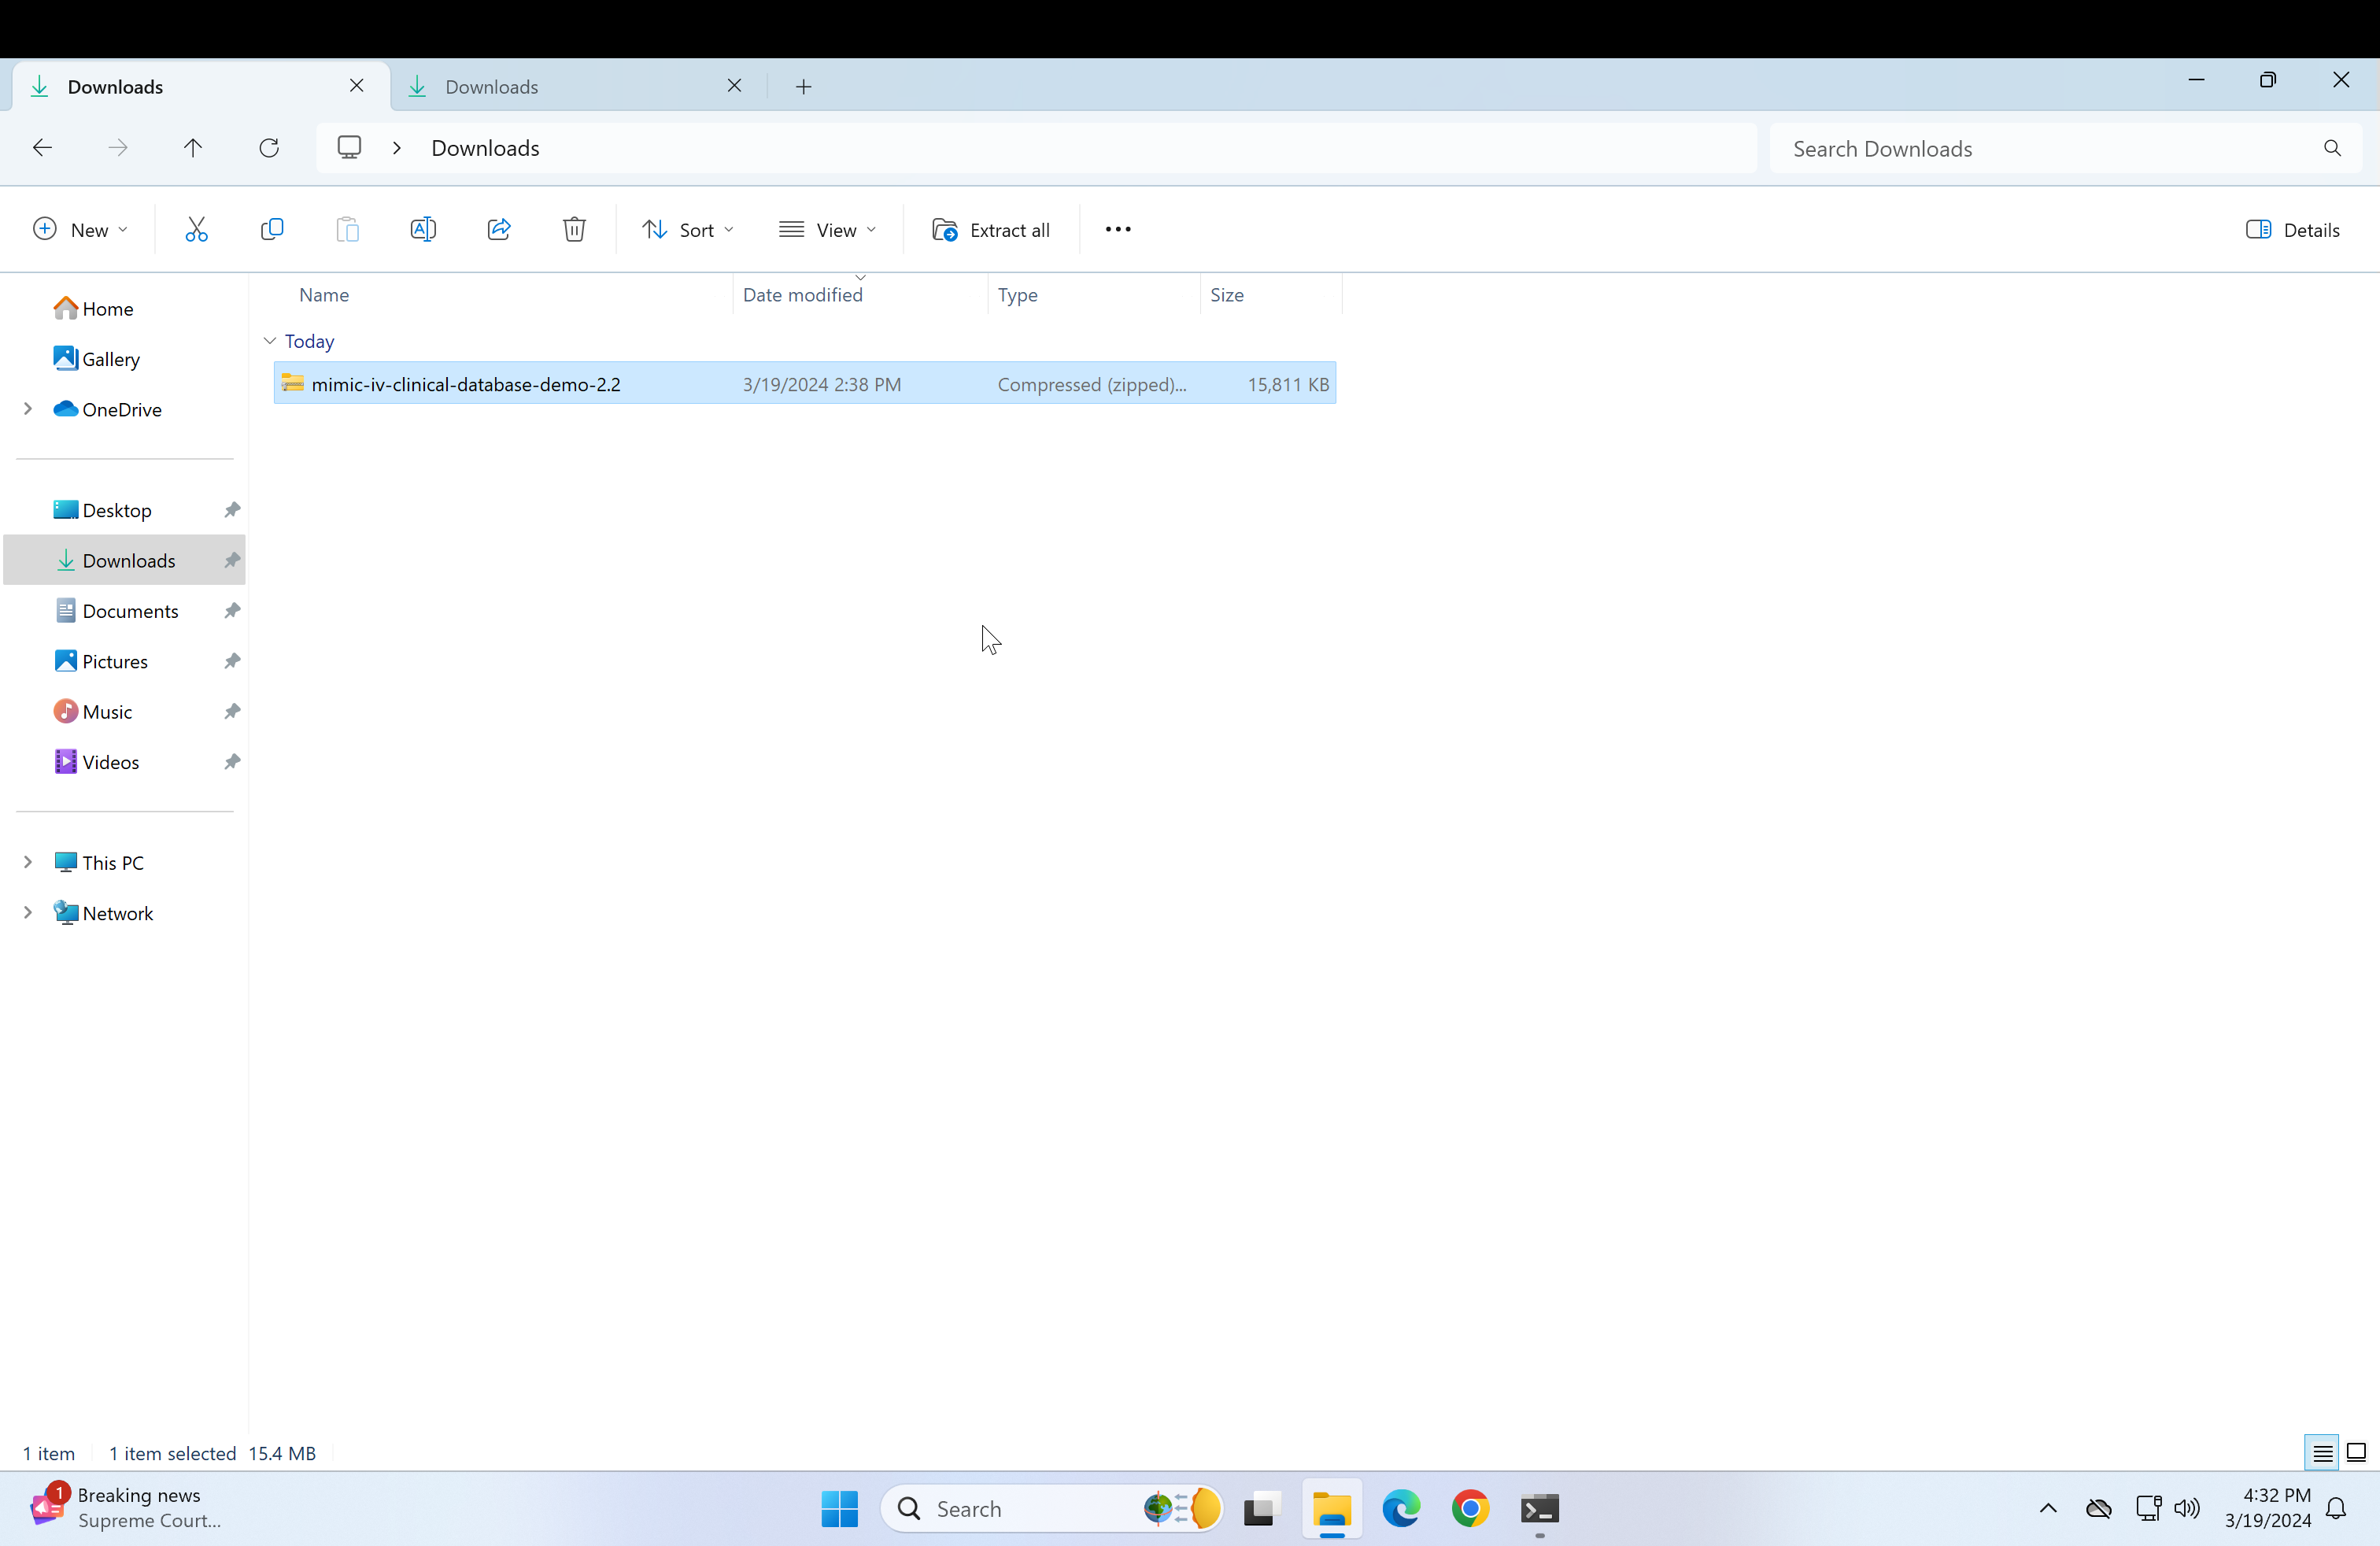Click the Rename icon
Viewport: 2380px width, 1546px height.
(x=423, y=230)
